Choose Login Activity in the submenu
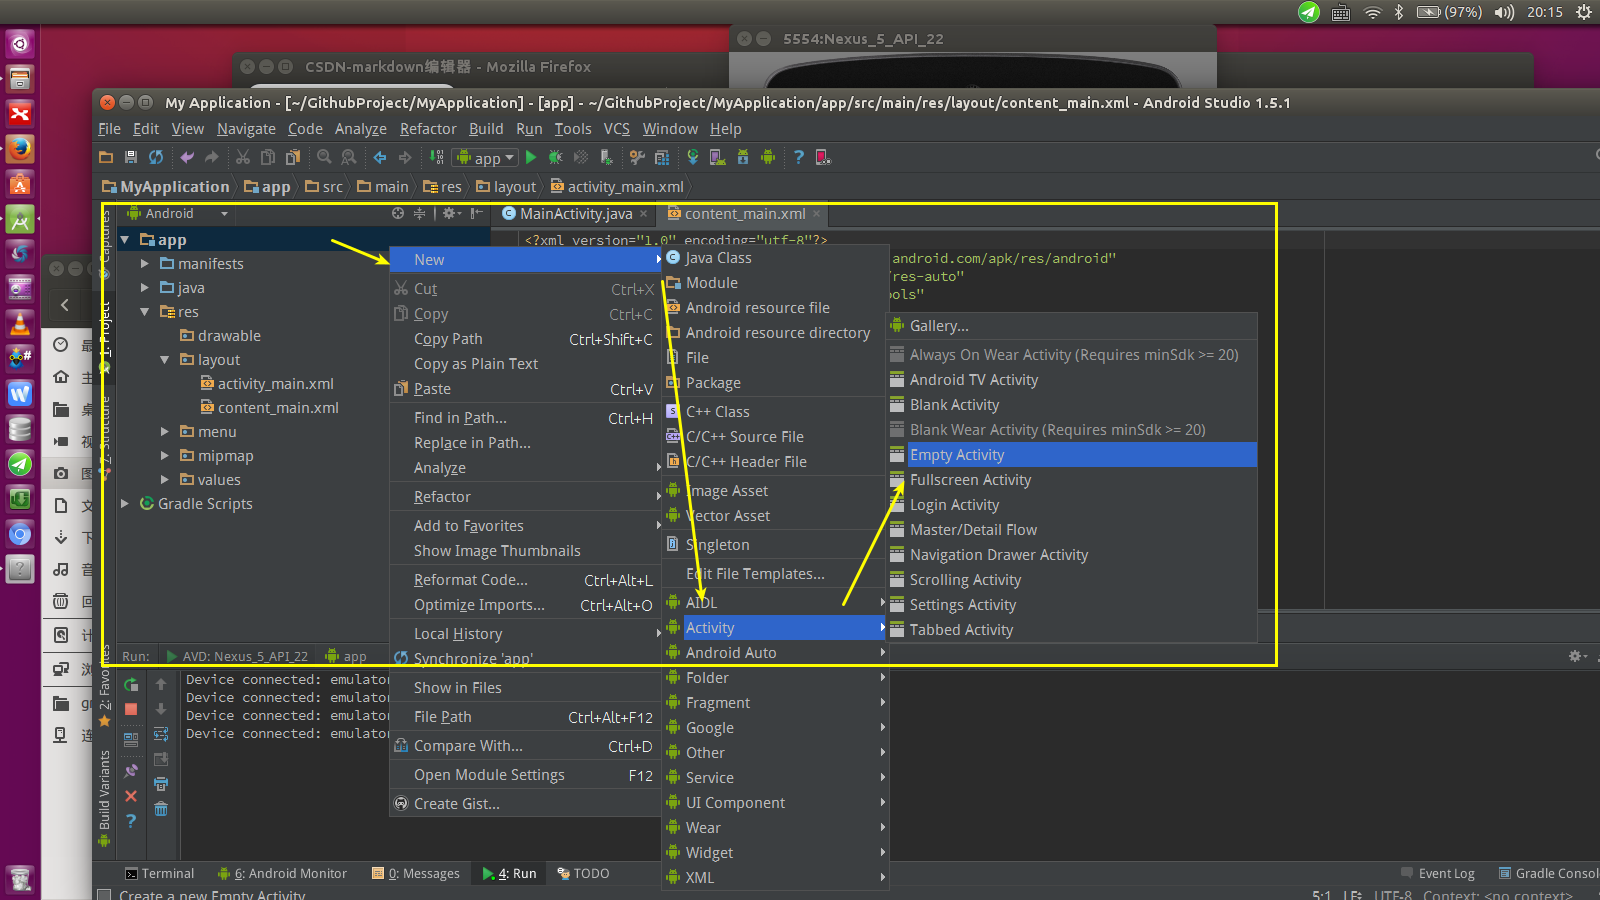The image size is (1600, 900). pyautogui.click(x=1071, y=505)
